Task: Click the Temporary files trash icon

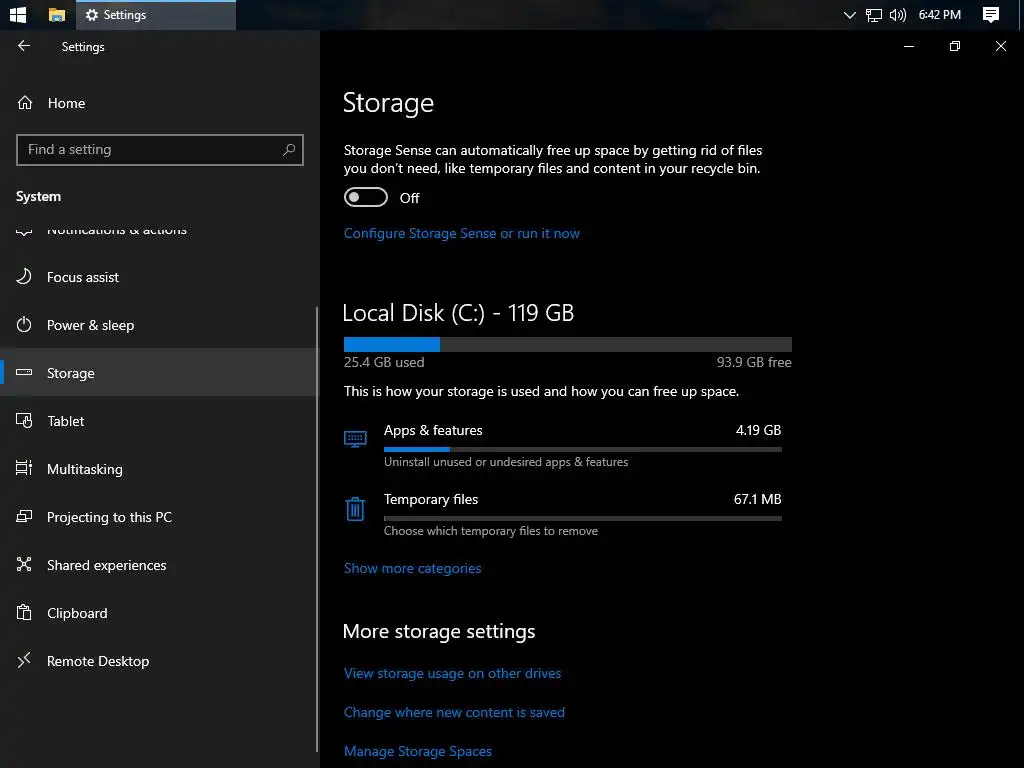Action: [x=355, y=509]
